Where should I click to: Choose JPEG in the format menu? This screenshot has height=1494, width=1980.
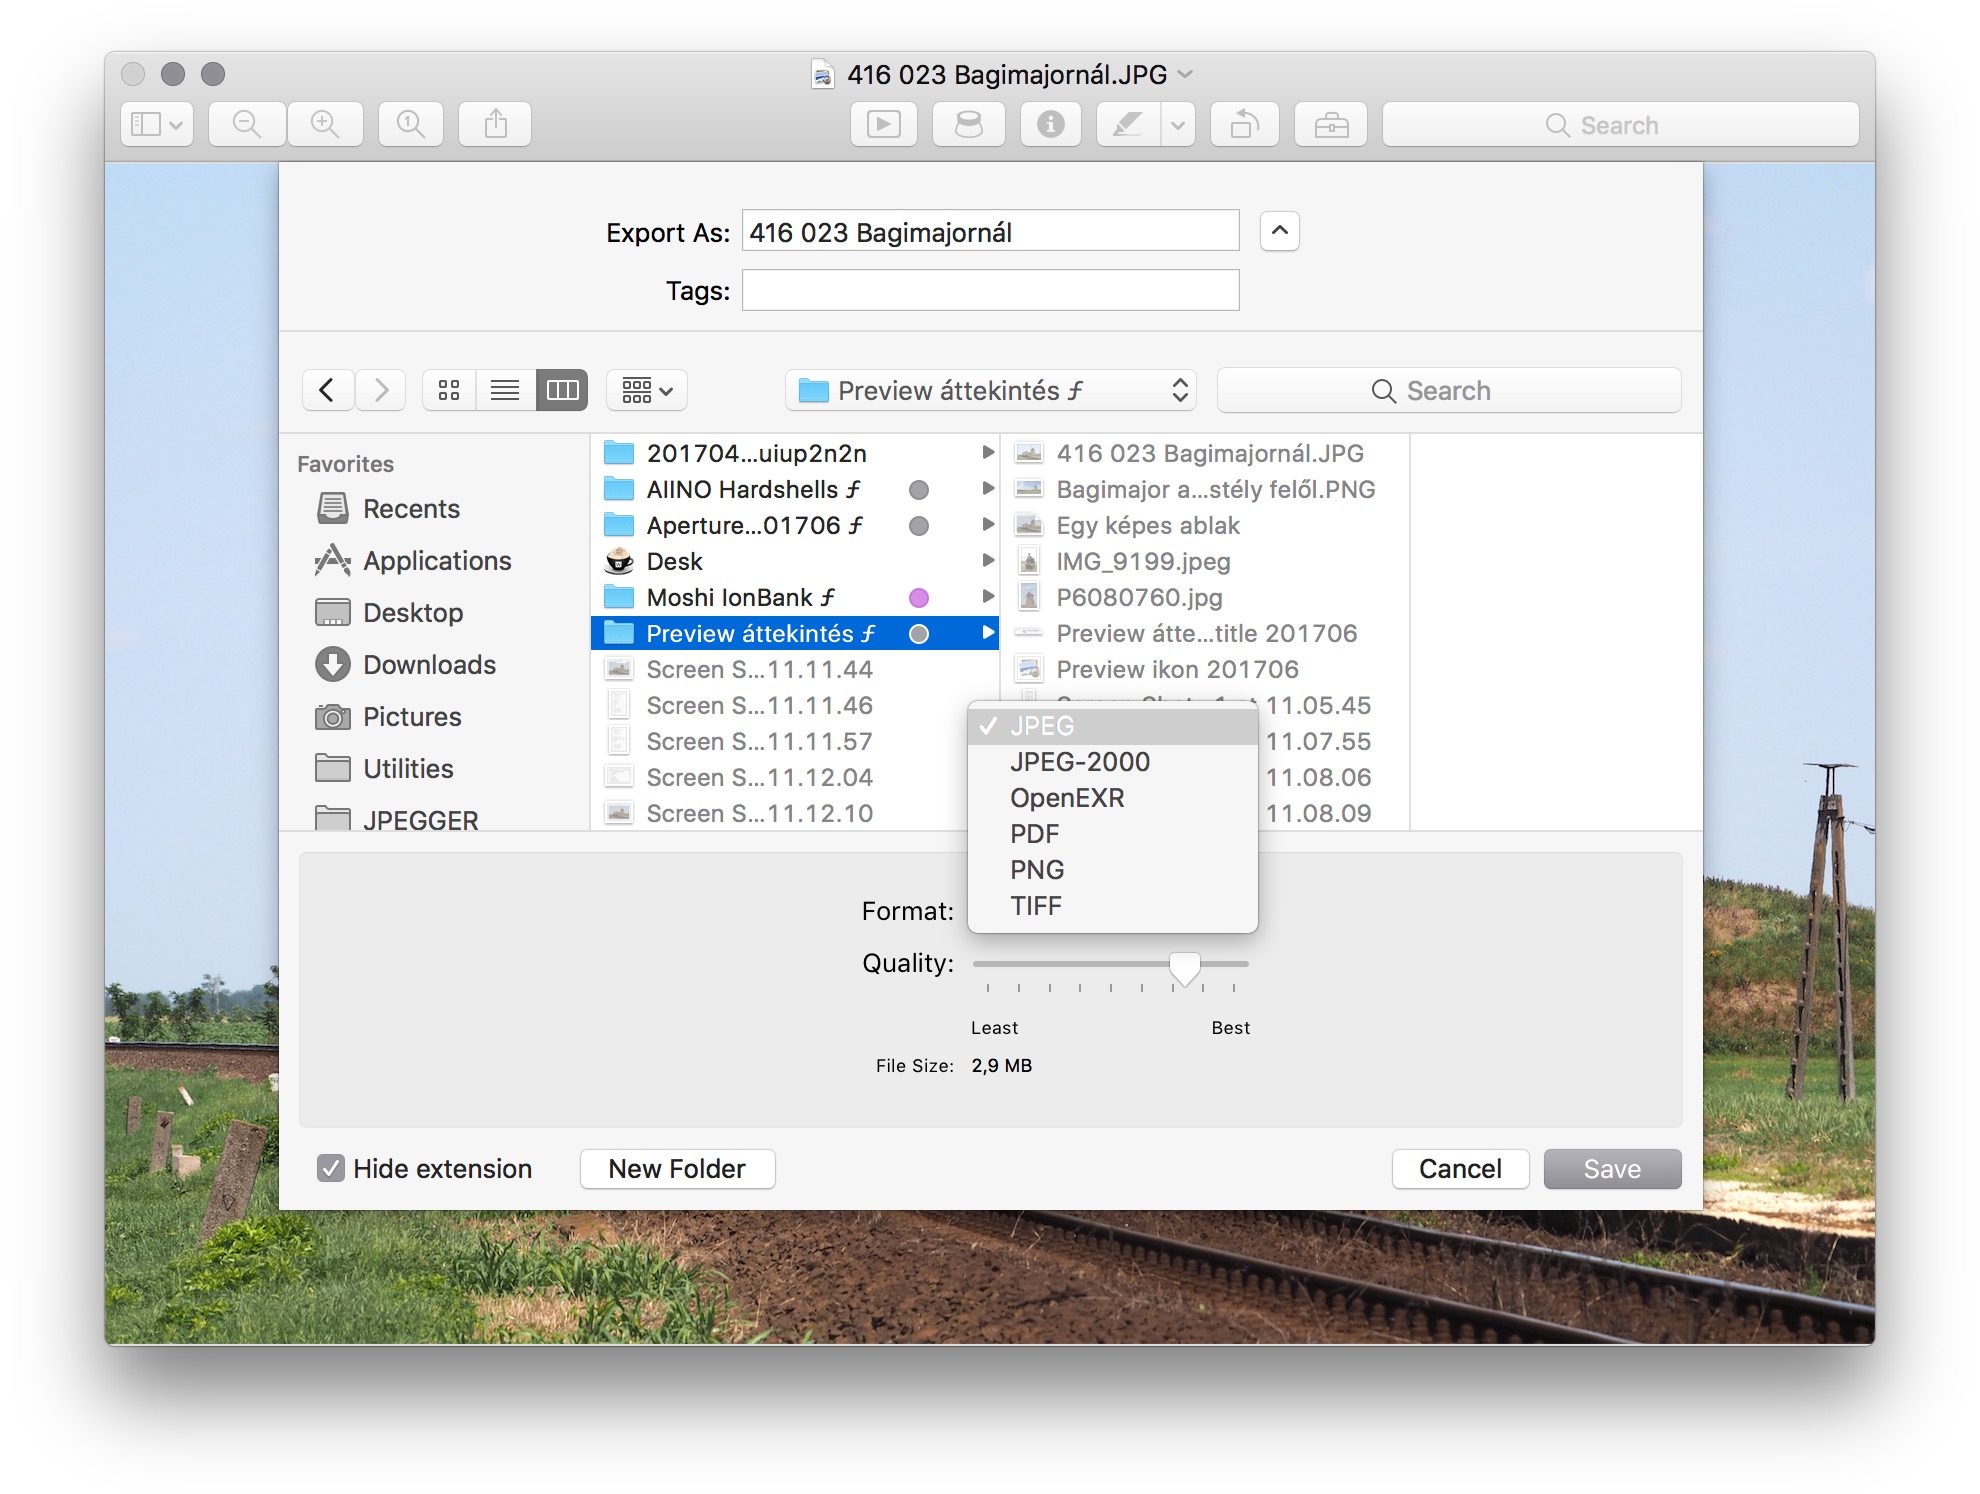click(x=1113, y=726)
